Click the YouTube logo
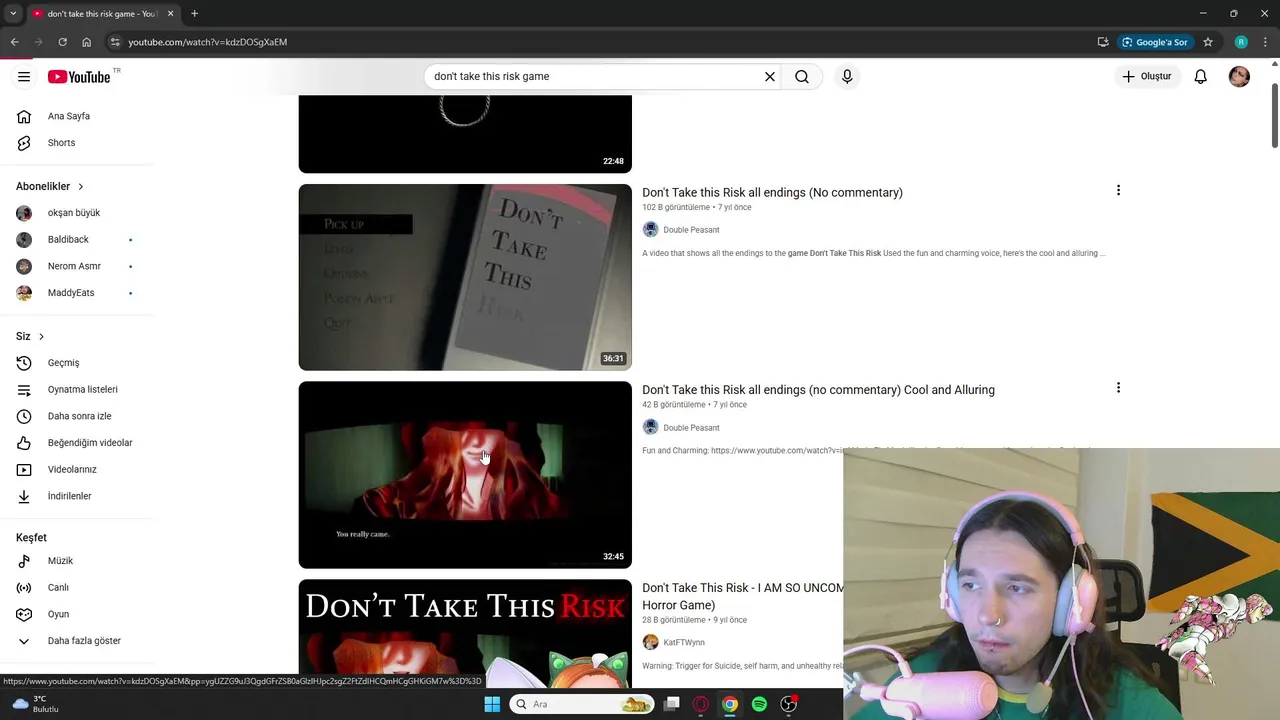1280x720 pixels. tap(79, 77)
